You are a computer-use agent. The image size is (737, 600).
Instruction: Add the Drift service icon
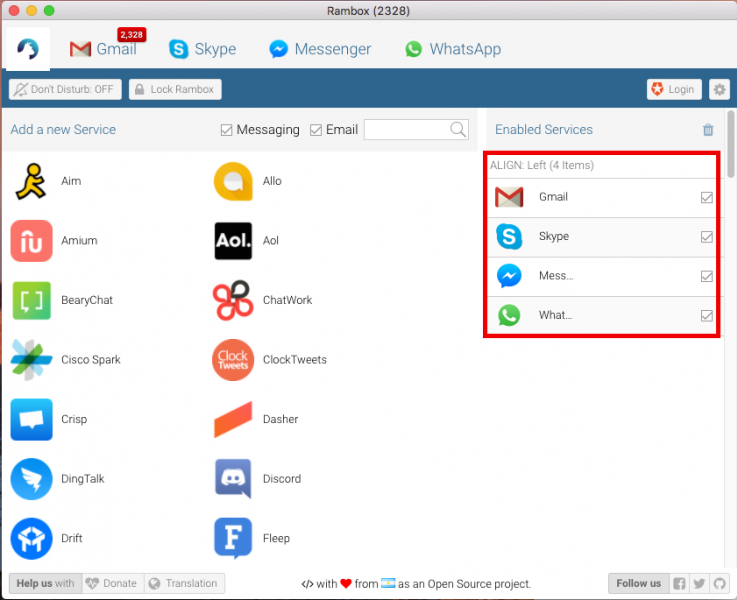coord(31,539)
